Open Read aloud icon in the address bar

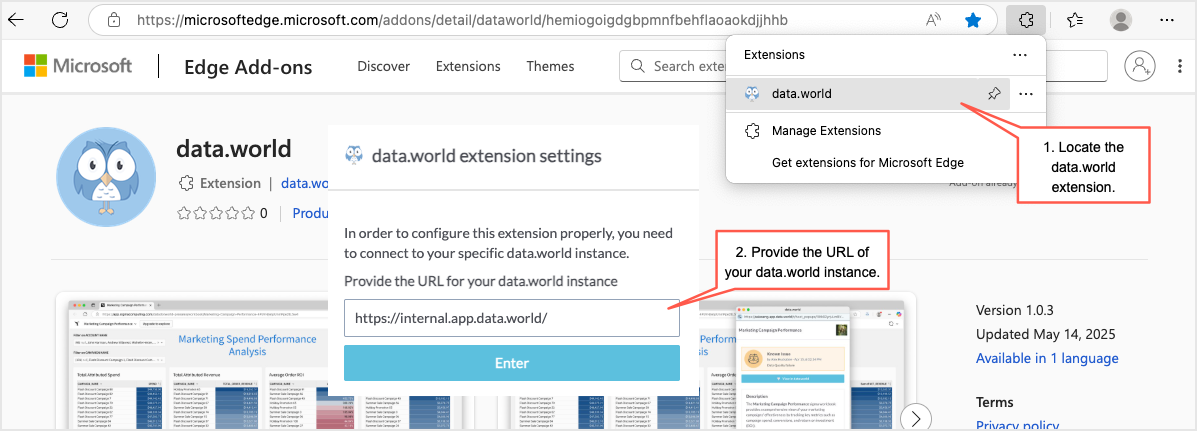(x=934, y=21)
